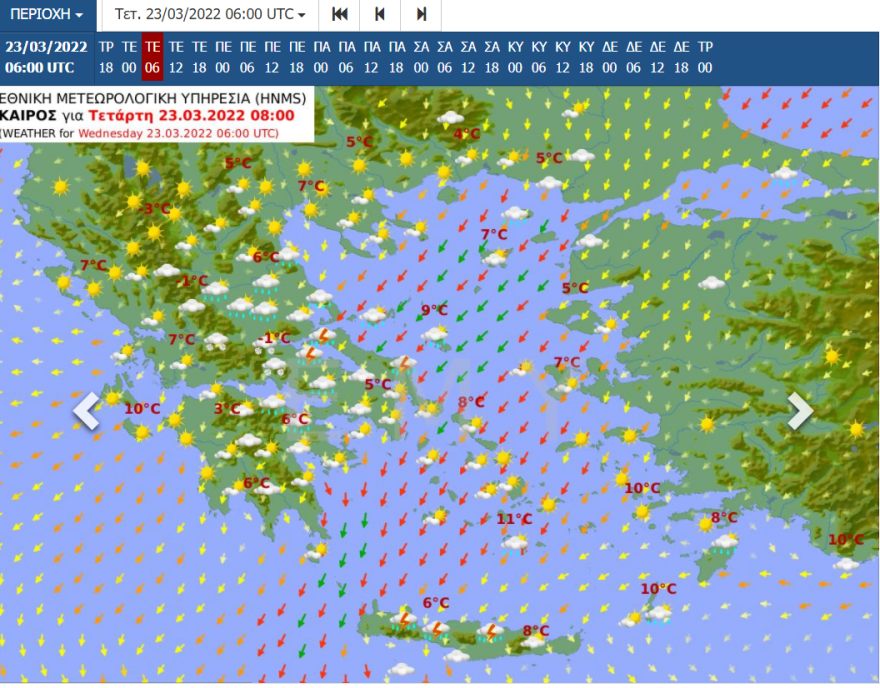Pick the ΔΕ 00 forecast time
The height and width of the screenshot is (688, 880).
610,57
